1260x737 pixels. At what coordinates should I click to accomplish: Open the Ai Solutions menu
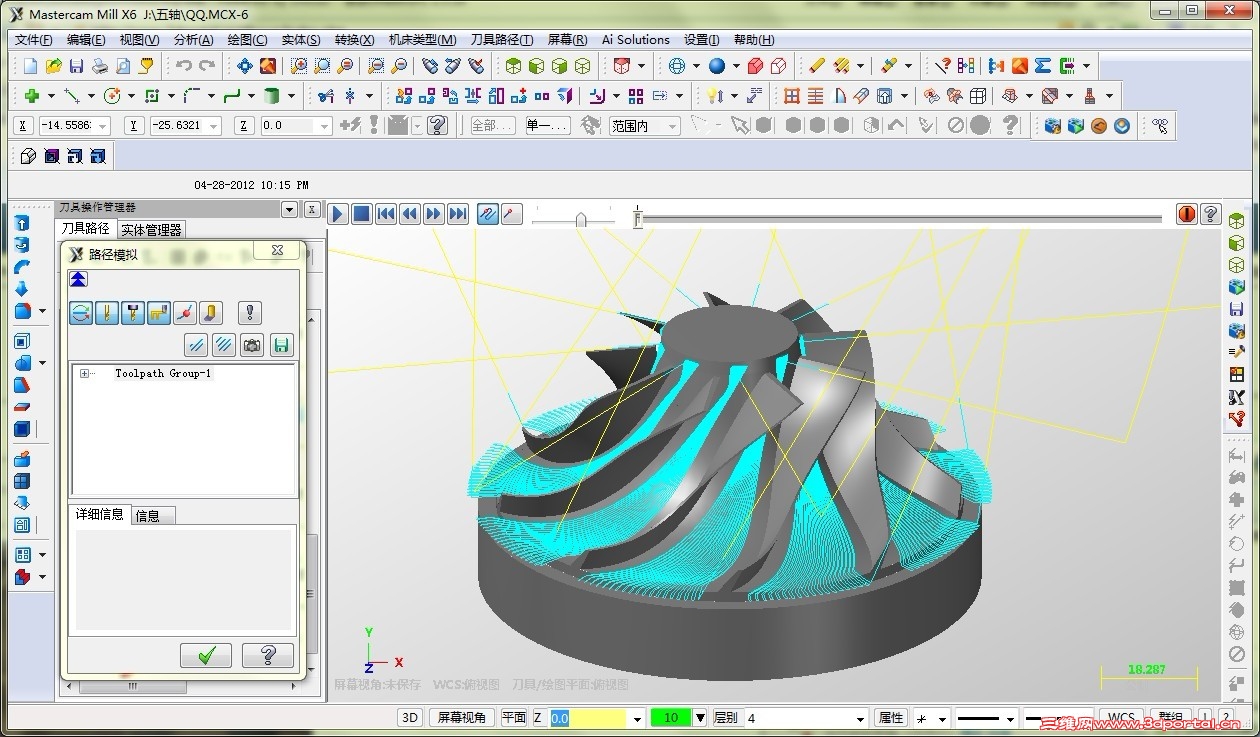click(x=636, y=40)
